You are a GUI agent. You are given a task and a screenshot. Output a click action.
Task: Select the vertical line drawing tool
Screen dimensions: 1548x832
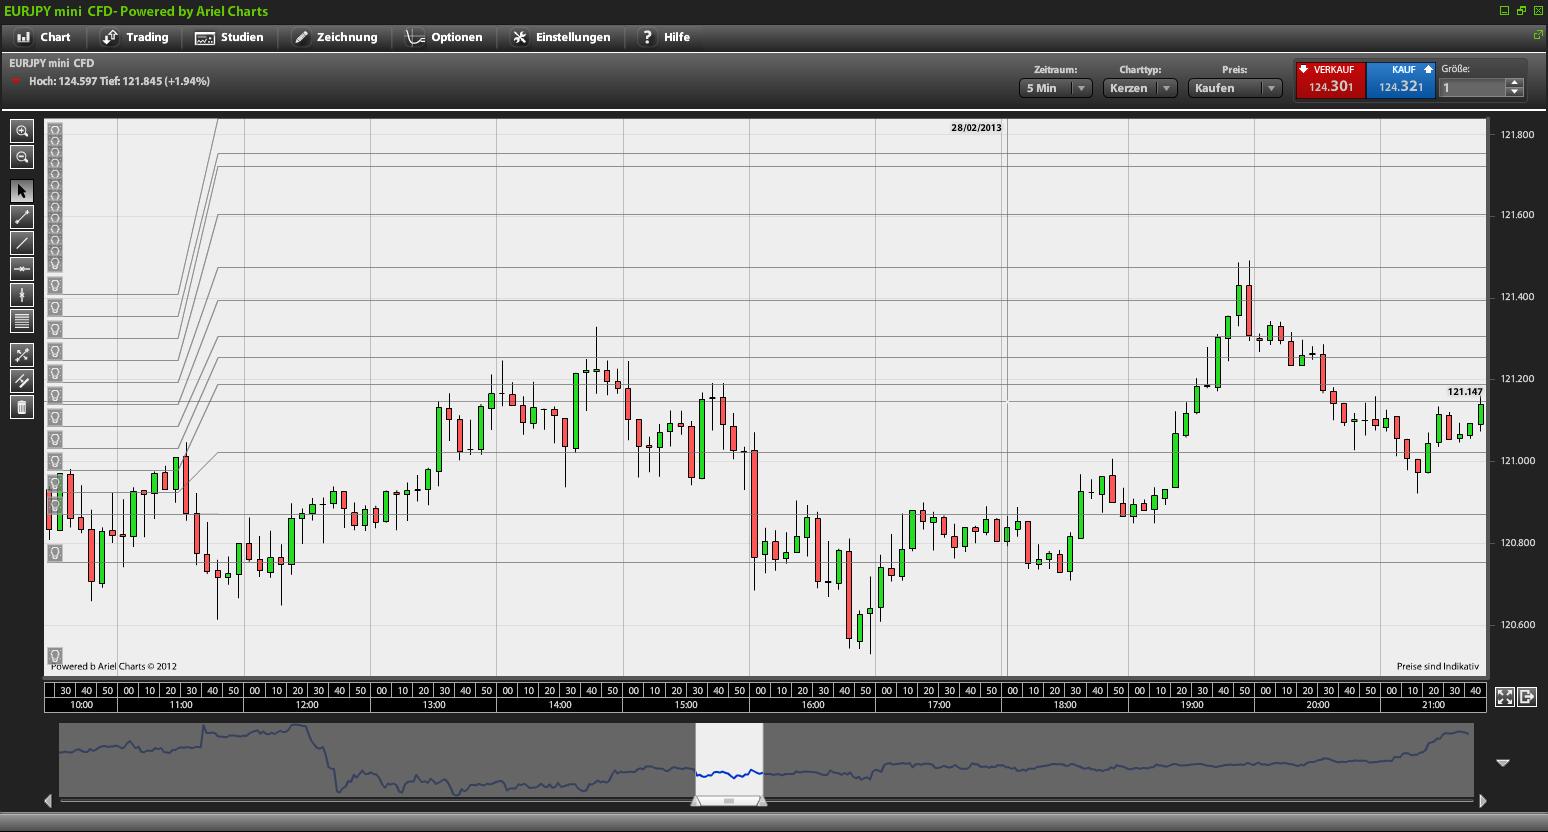tap(22, 295)
